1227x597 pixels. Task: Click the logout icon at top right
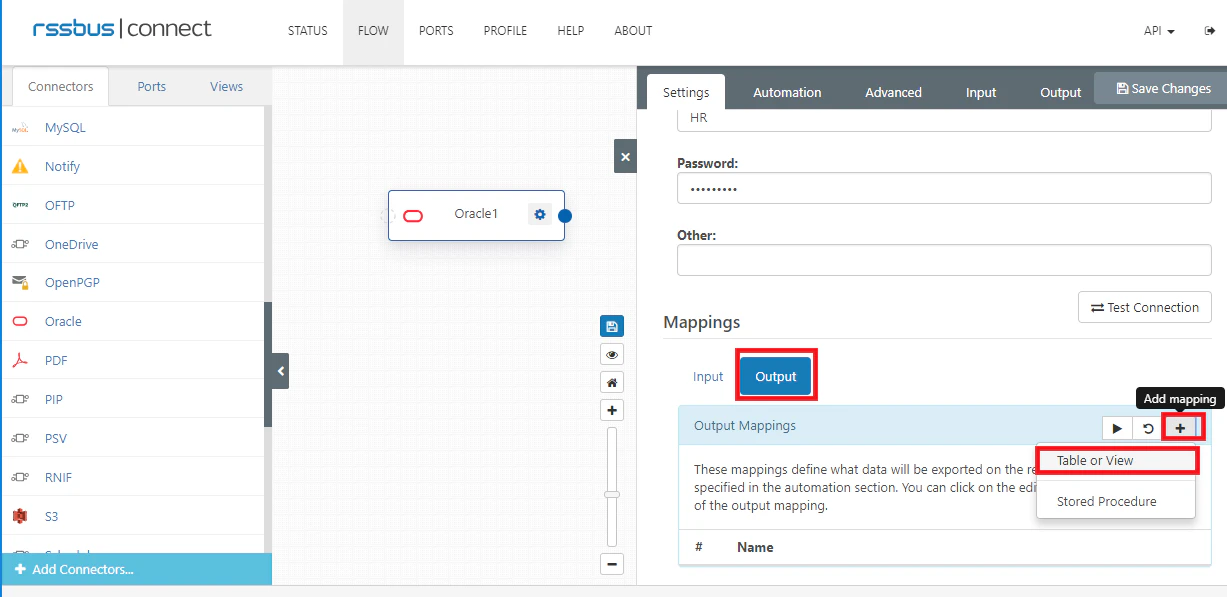(1209, 31)
